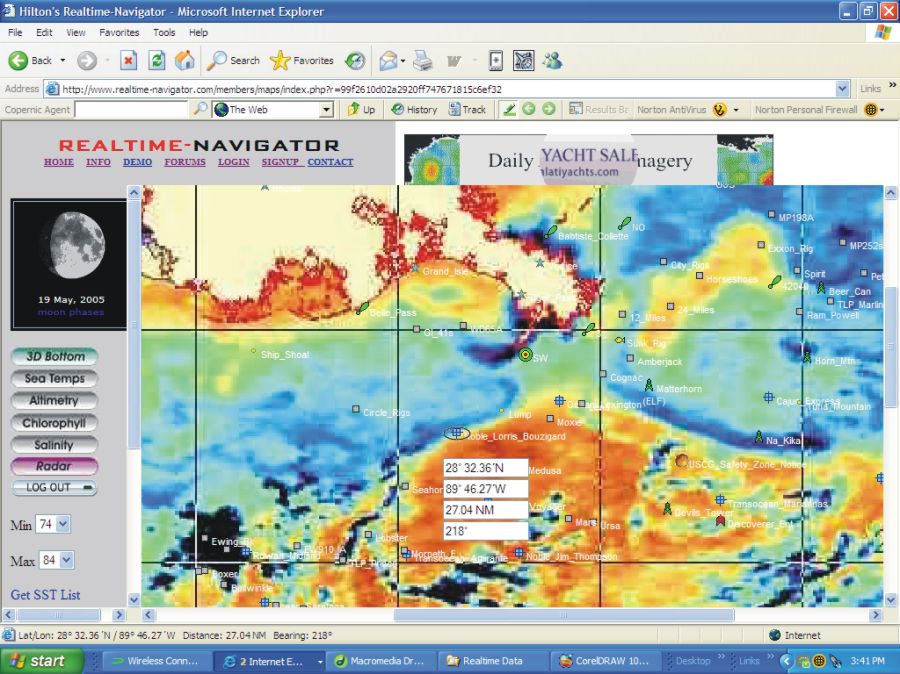Open Realtime Data folder from taskbar
Screen dimensions: 900x674
pyautogui.click(x=492, y=661)
